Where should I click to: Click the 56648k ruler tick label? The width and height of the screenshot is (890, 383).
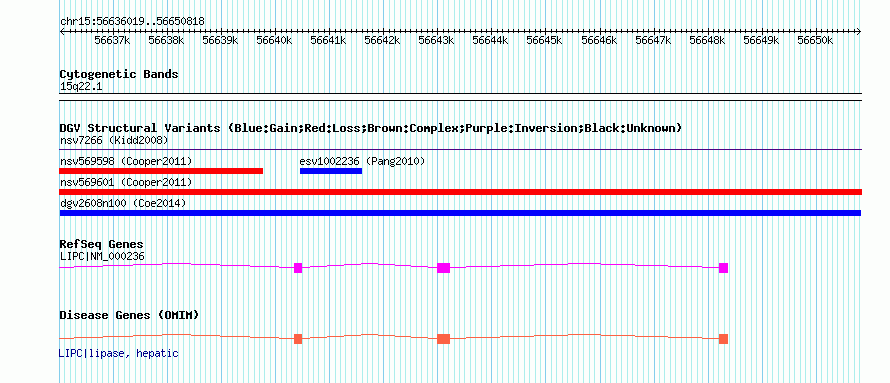pos(707,41)
